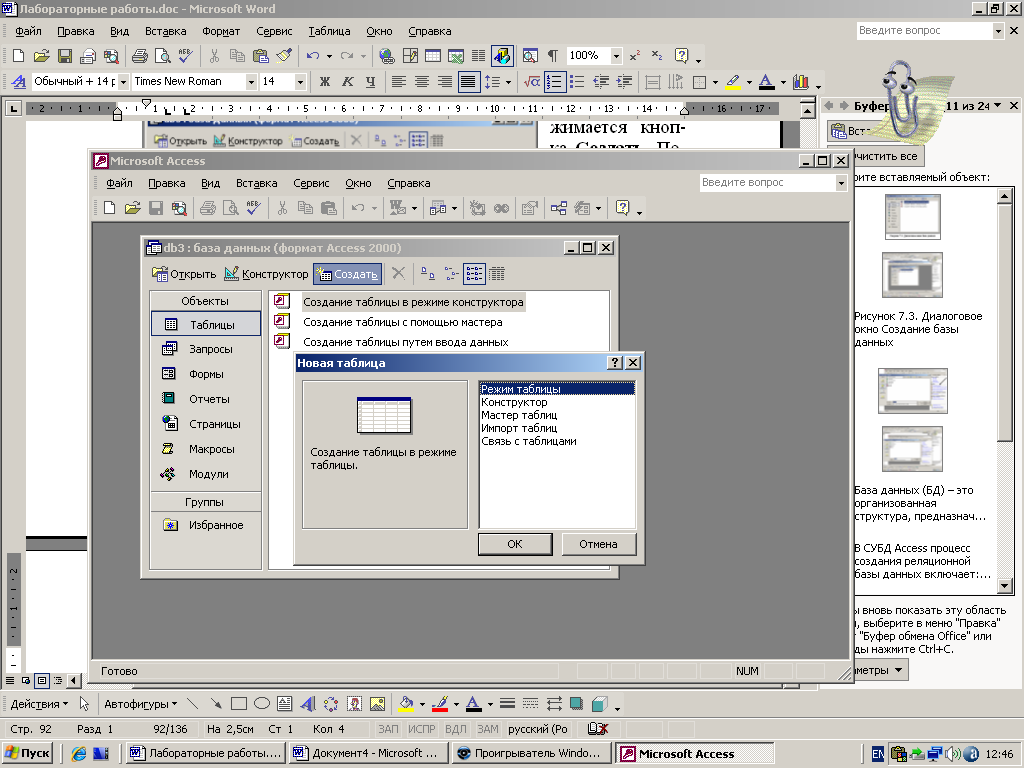The width and height of the screenshot is (1024, 768).
Task: Select the Oval tool in drawing toolbar
Action: (x=262, y=704)
